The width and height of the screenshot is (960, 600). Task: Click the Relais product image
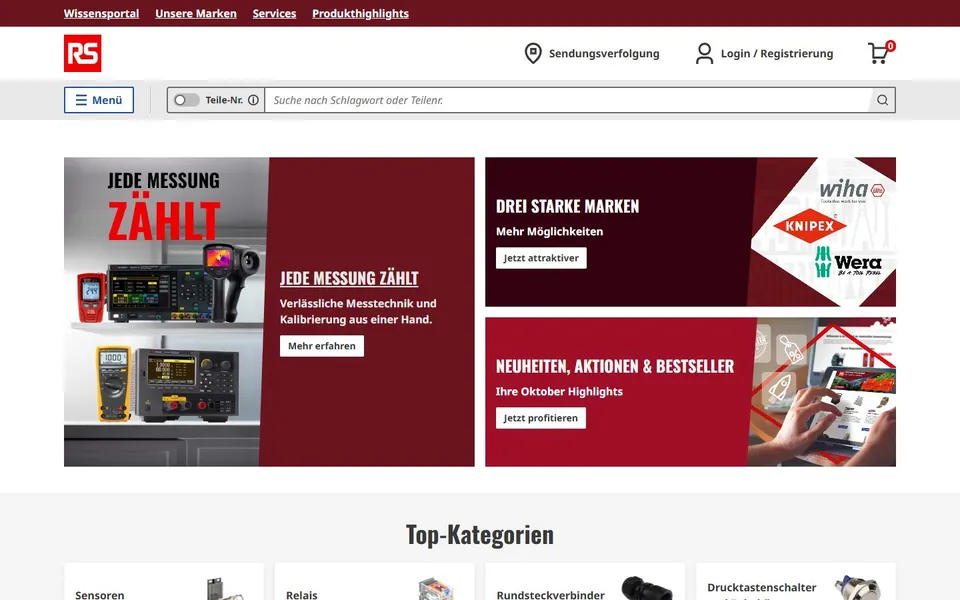436,588
